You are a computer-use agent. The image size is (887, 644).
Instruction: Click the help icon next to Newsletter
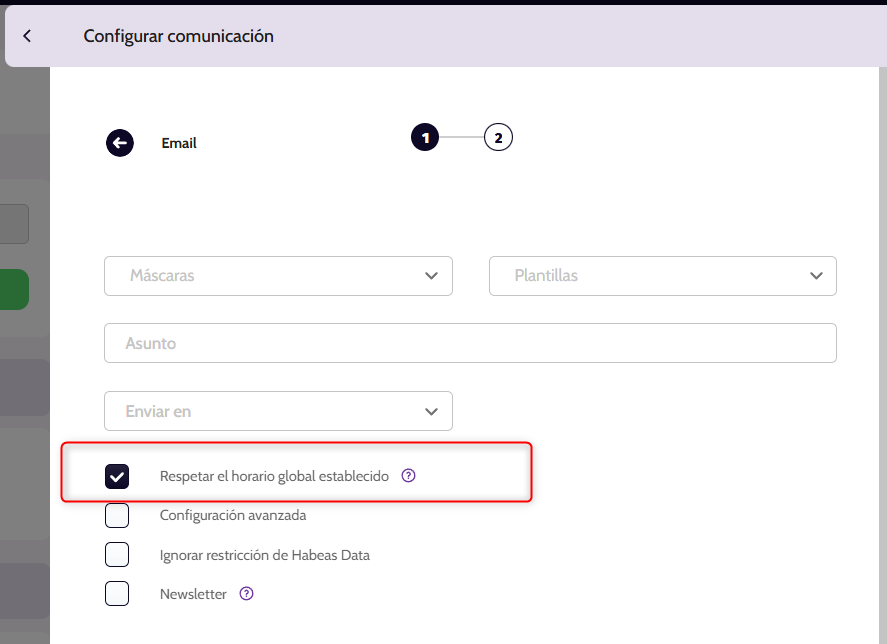pos(247,594)
